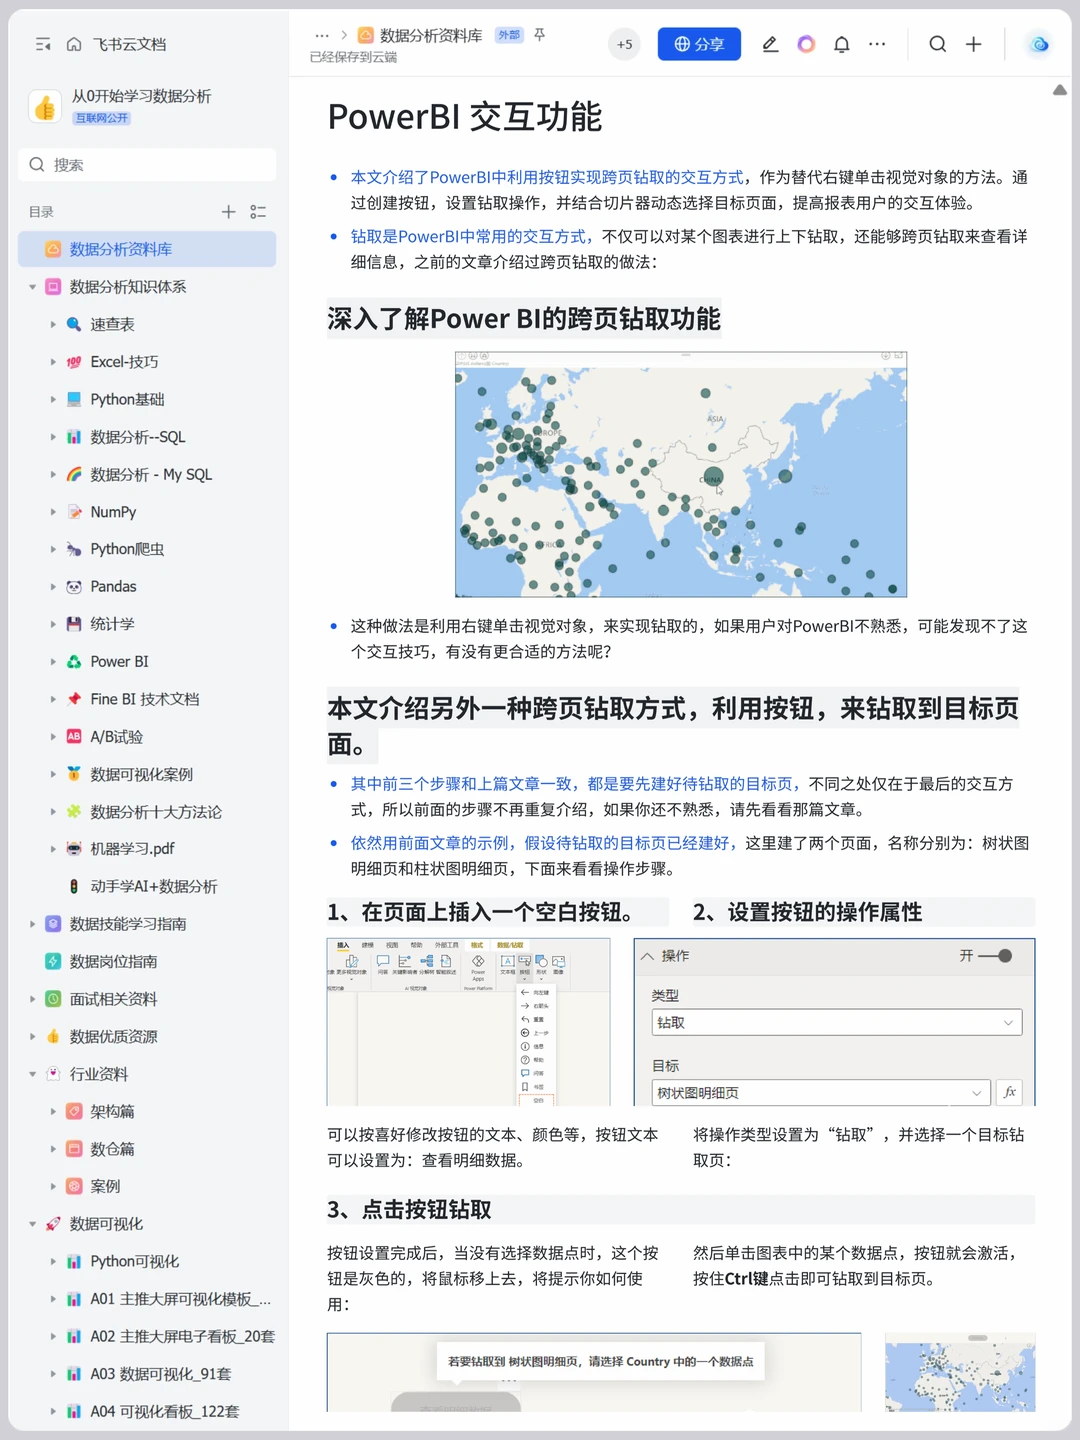Toggle the pin icon next to document title
1080x1440 pixels.
point(538,35)
